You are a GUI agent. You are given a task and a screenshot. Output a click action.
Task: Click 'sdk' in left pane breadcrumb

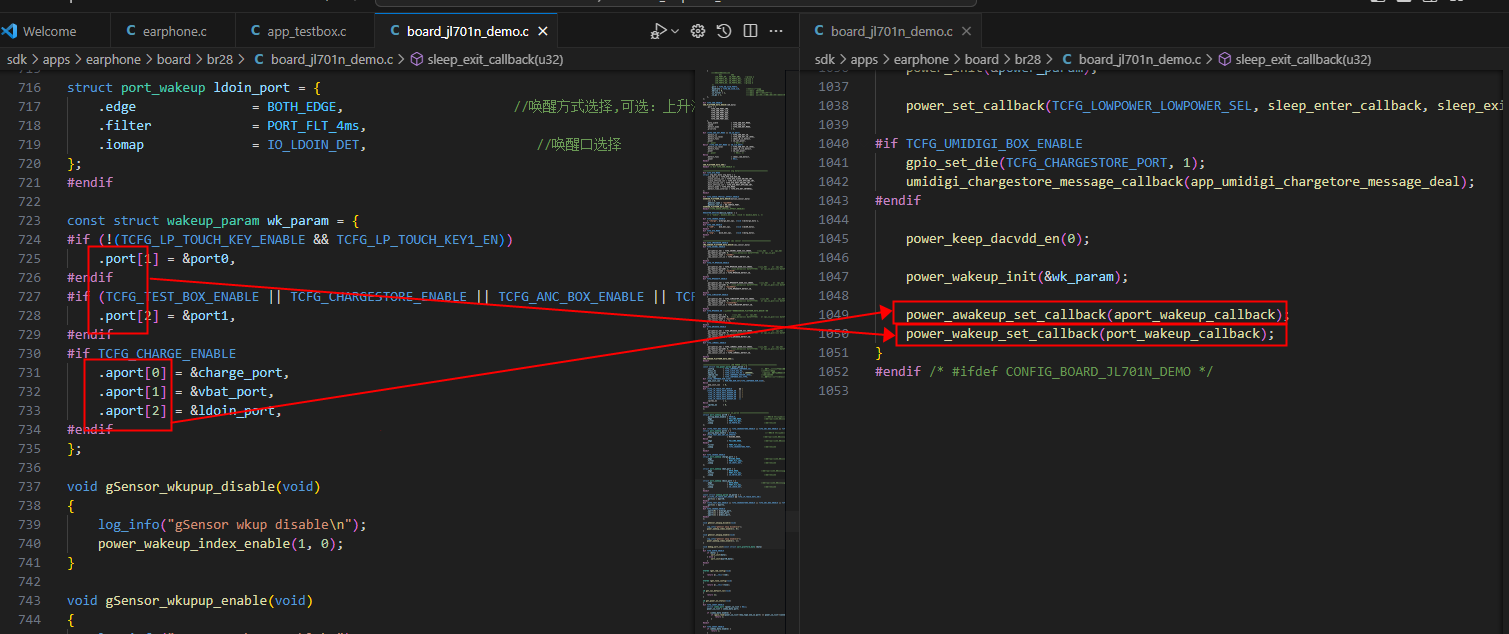click(x=17, y=59)
